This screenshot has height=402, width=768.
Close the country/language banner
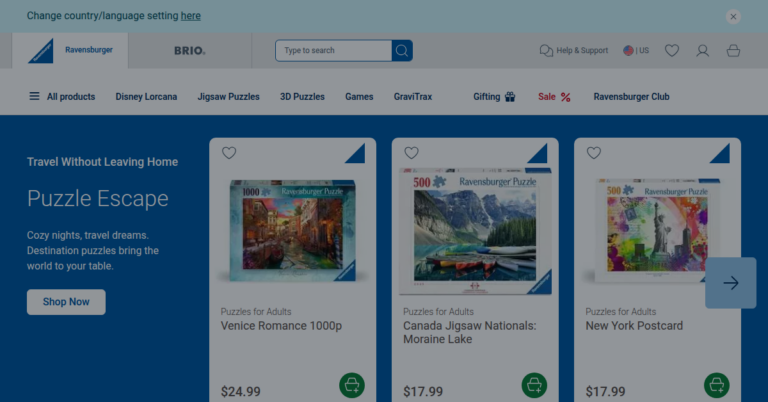[733, 16]
